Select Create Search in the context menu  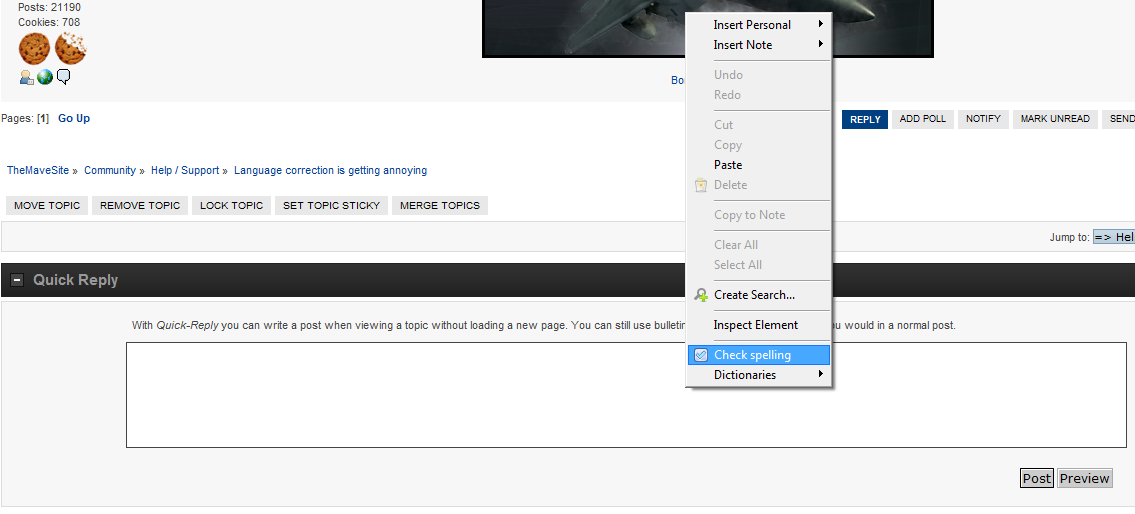point(754,295)
